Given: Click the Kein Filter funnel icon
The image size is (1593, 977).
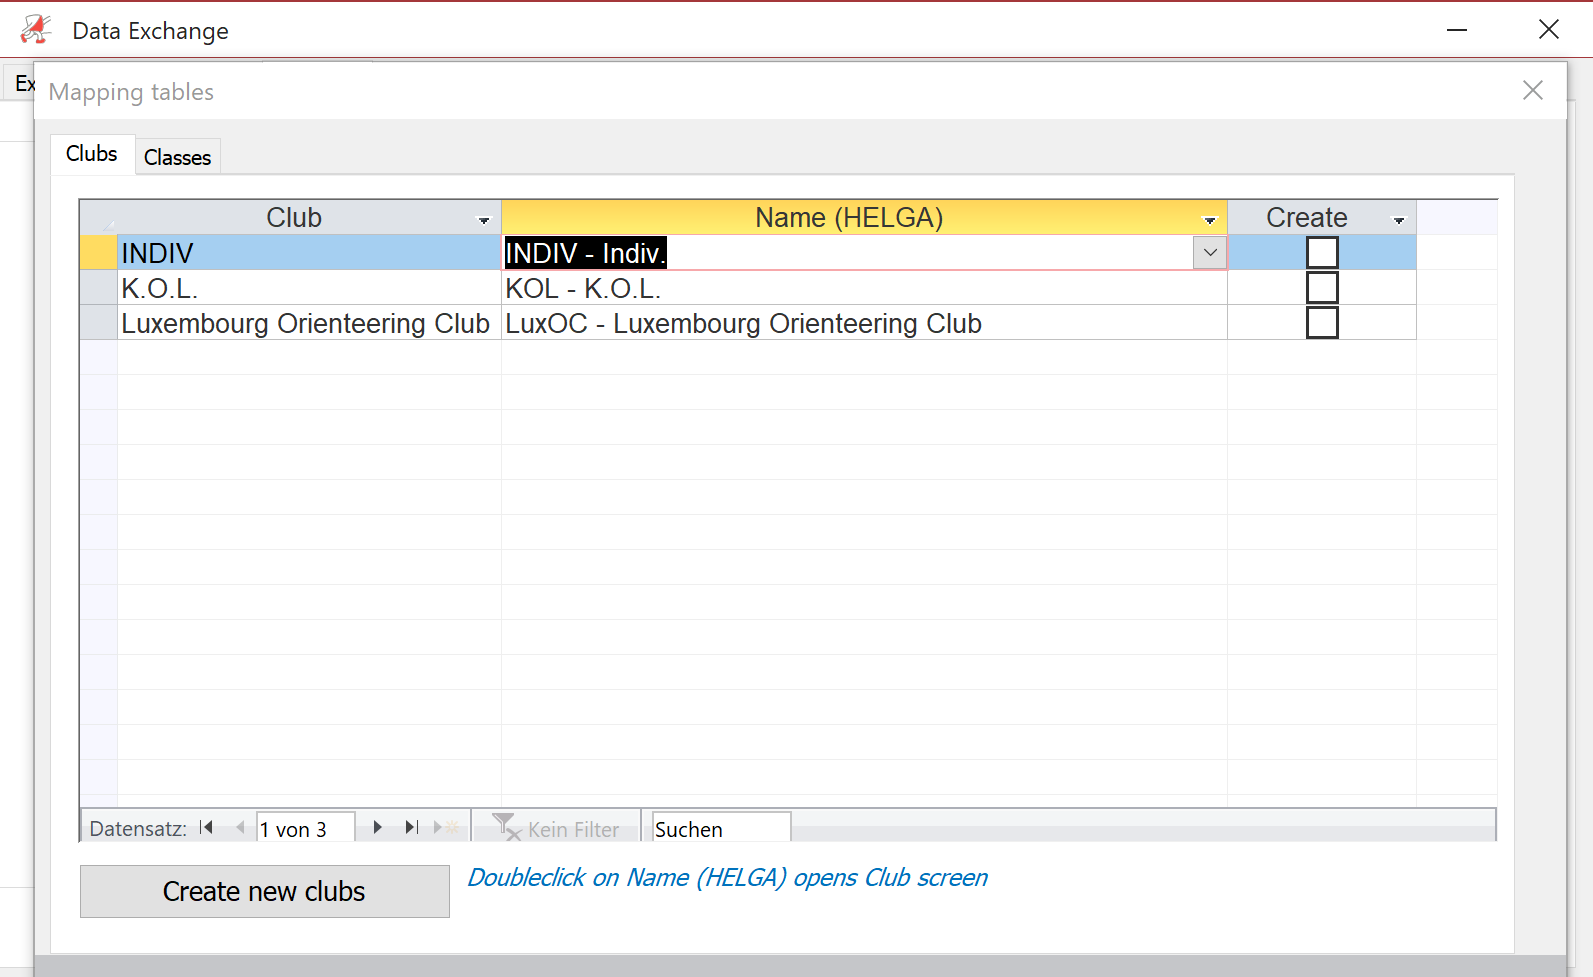Looking at the screenshot, I should [x=506, y=827].
